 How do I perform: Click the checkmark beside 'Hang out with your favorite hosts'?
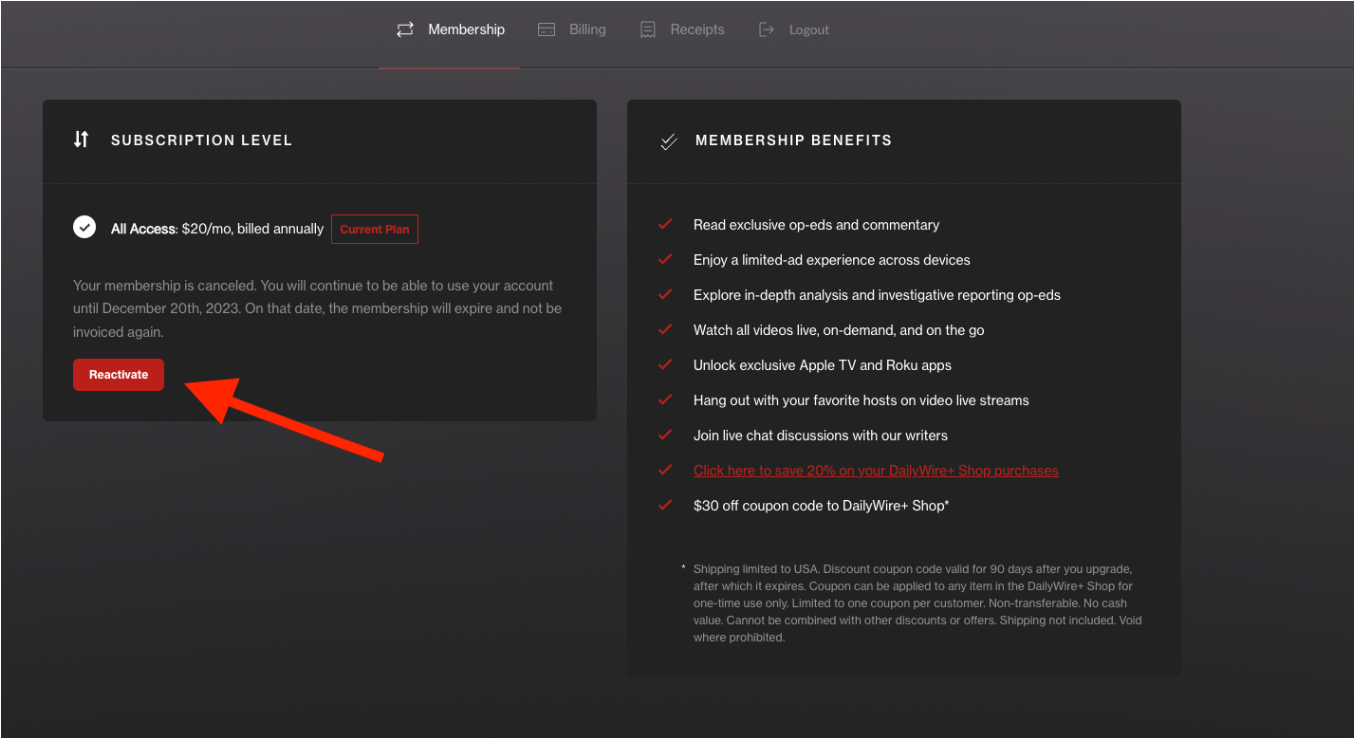click(665, 400)
